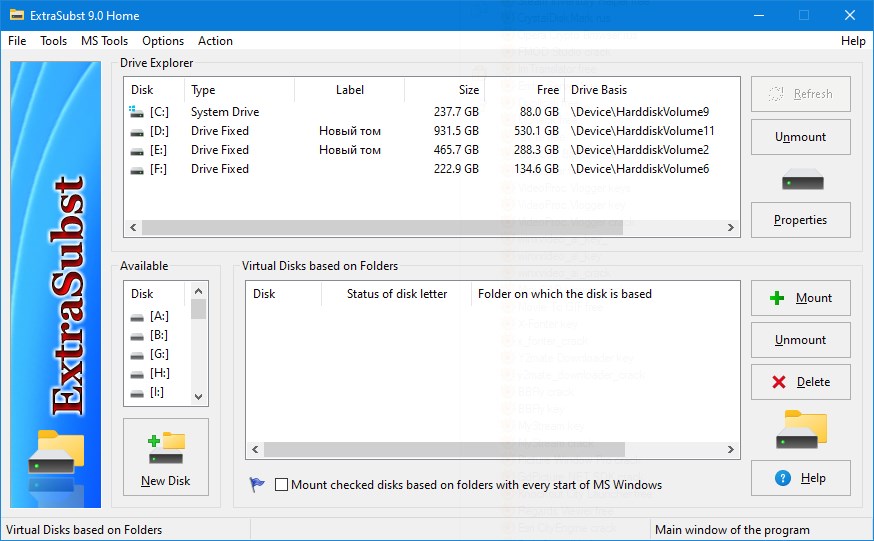The height and width of the screenshot is (541, 874).
Task: Enable mounting checked disks at Windows start
Action: click(281, 485)
